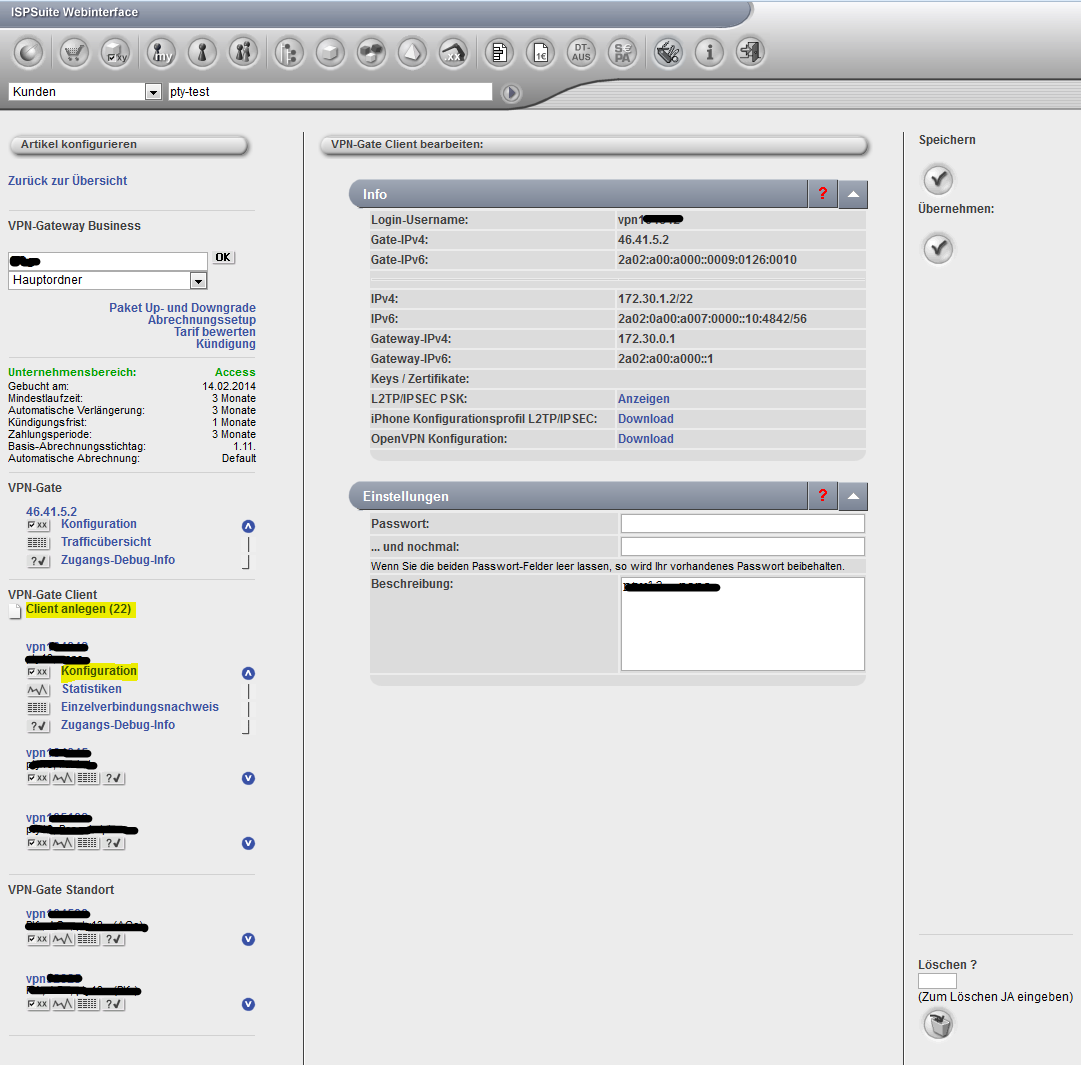
Task: Click Anzeigen for L2TP/IPSEC PSK
Action: pos(643,399)
